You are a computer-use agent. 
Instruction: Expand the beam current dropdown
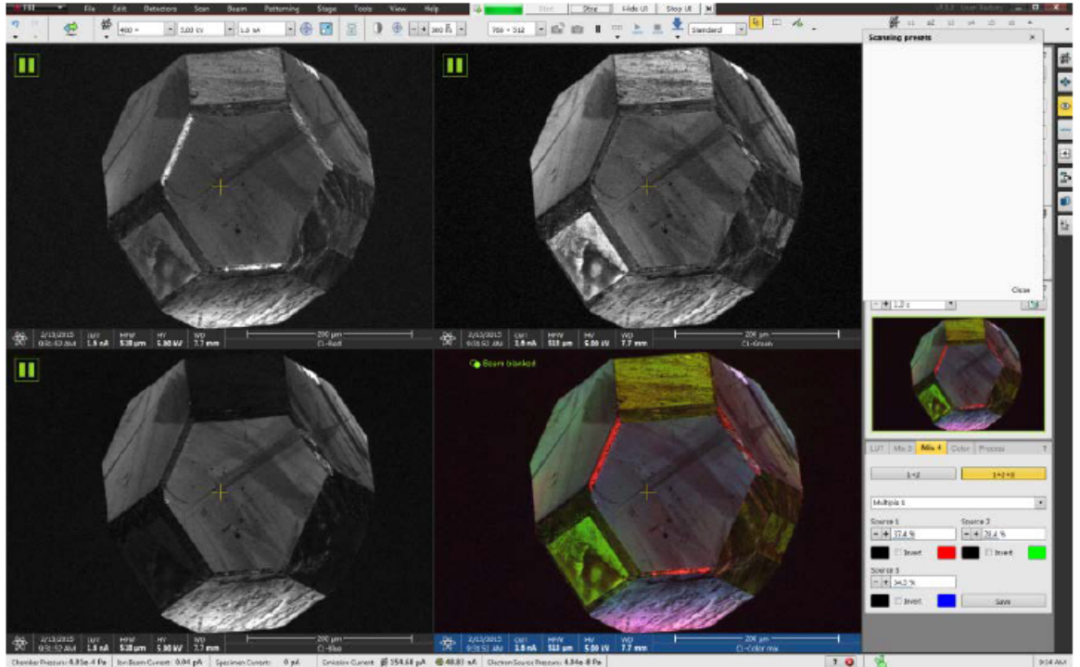[x=290, y=29]
